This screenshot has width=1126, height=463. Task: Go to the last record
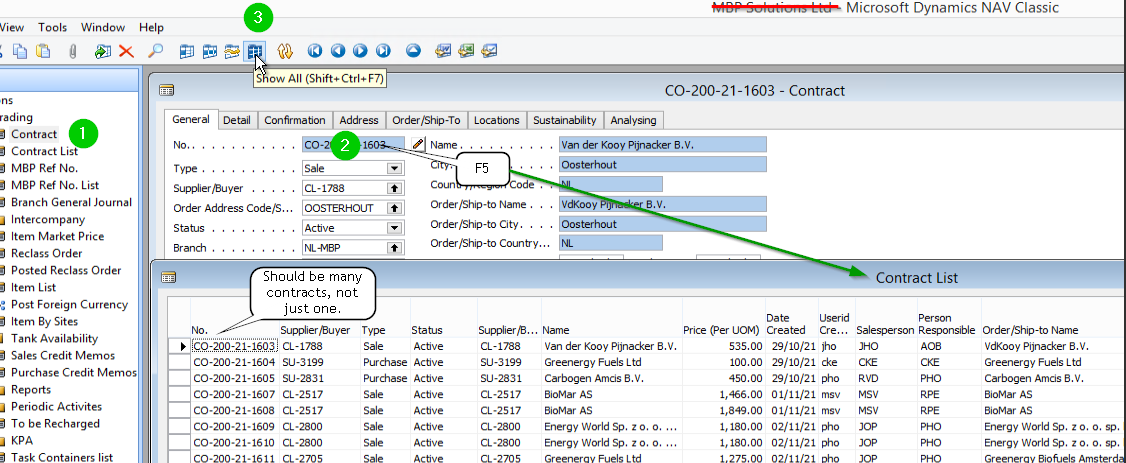pos(383,50)
